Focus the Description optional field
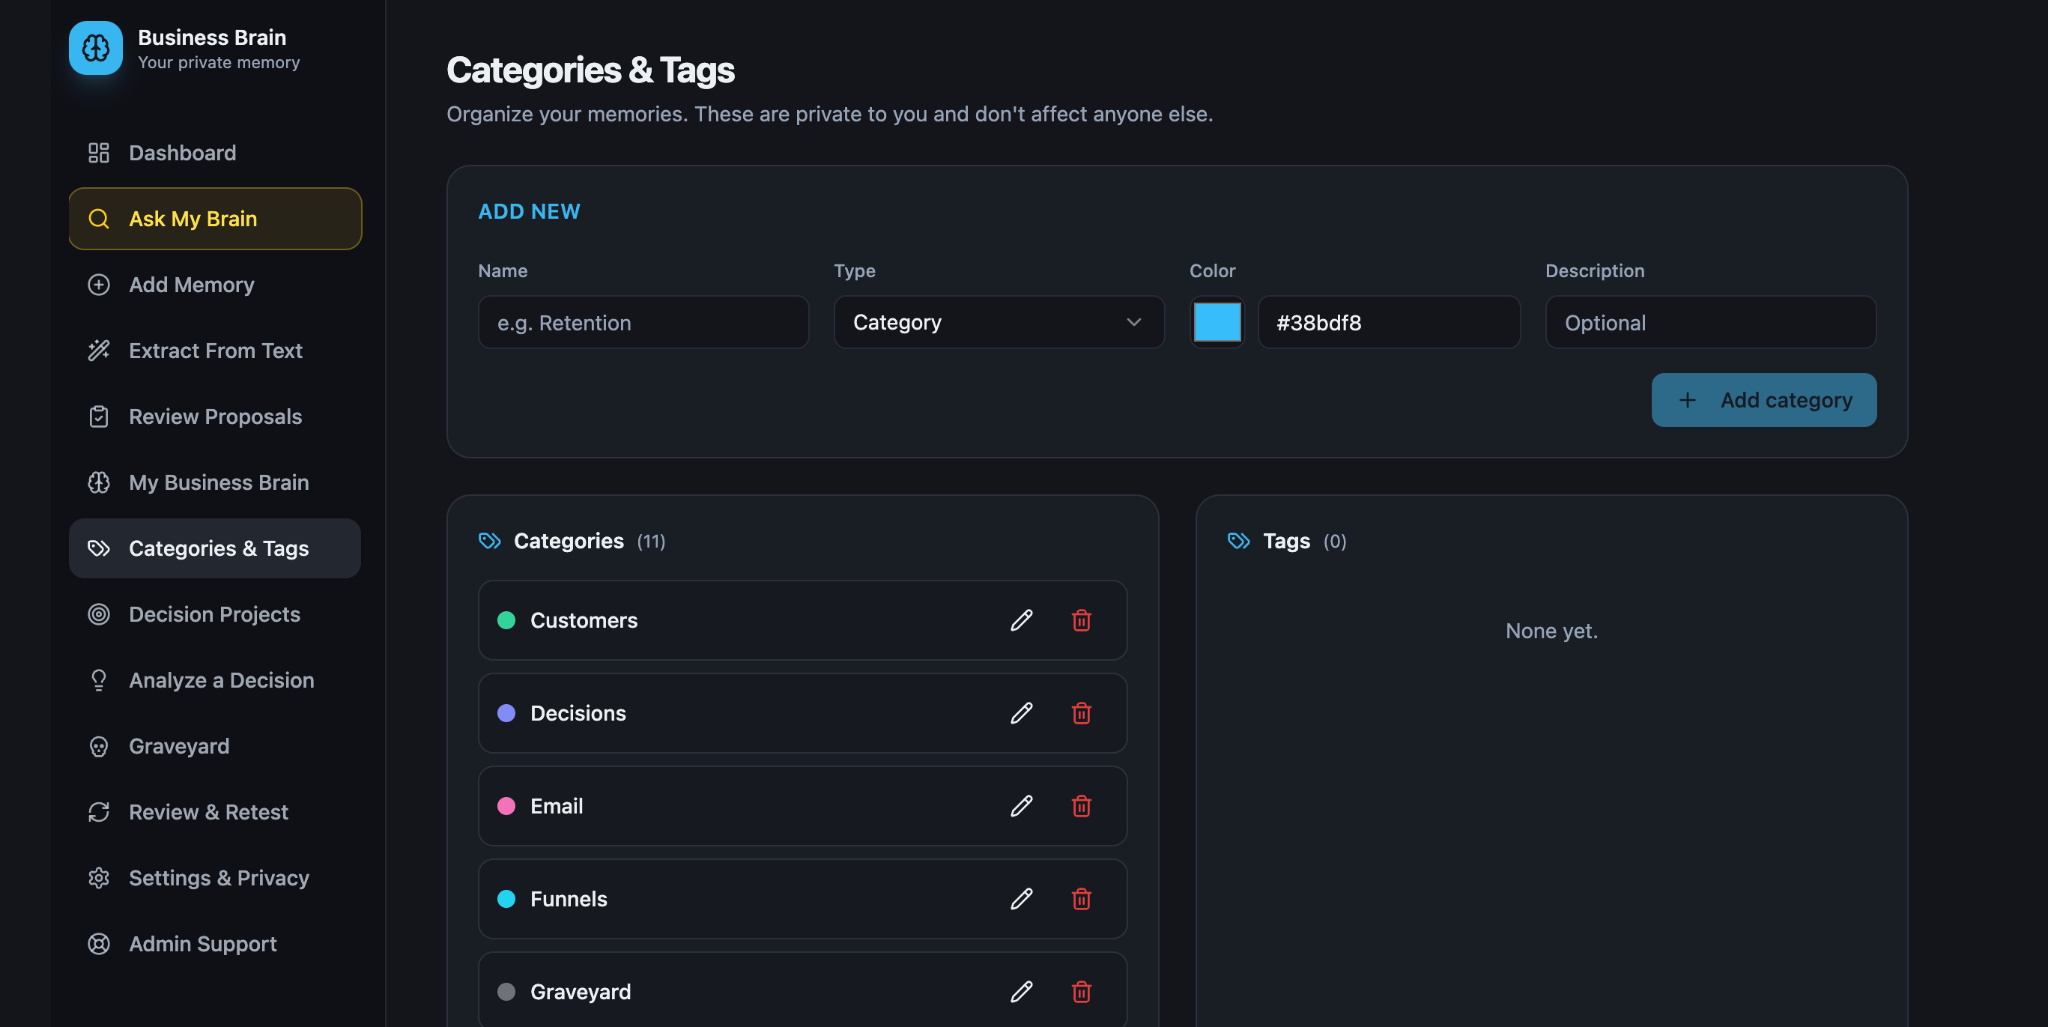 click(x=1711, y=322)
